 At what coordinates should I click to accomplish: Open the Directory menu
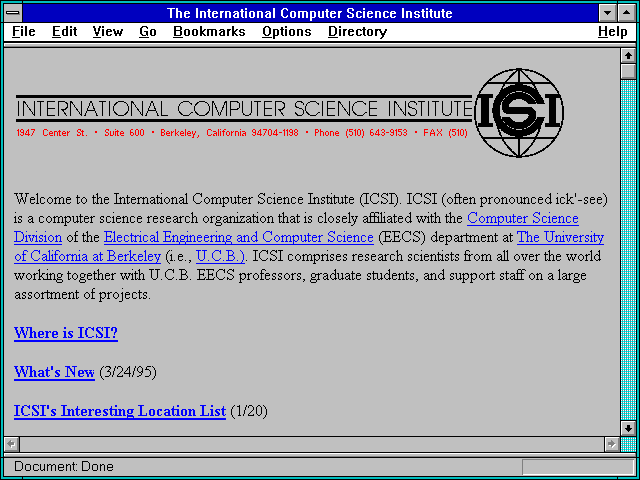pyautogui.click(x=358, y=31)
